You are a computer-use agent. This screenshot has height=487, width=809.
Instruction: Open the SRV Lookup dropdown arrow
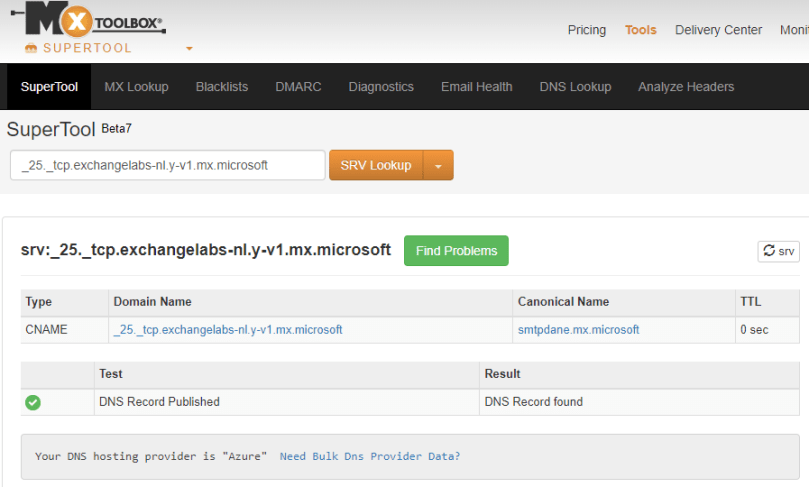point(438,166)
